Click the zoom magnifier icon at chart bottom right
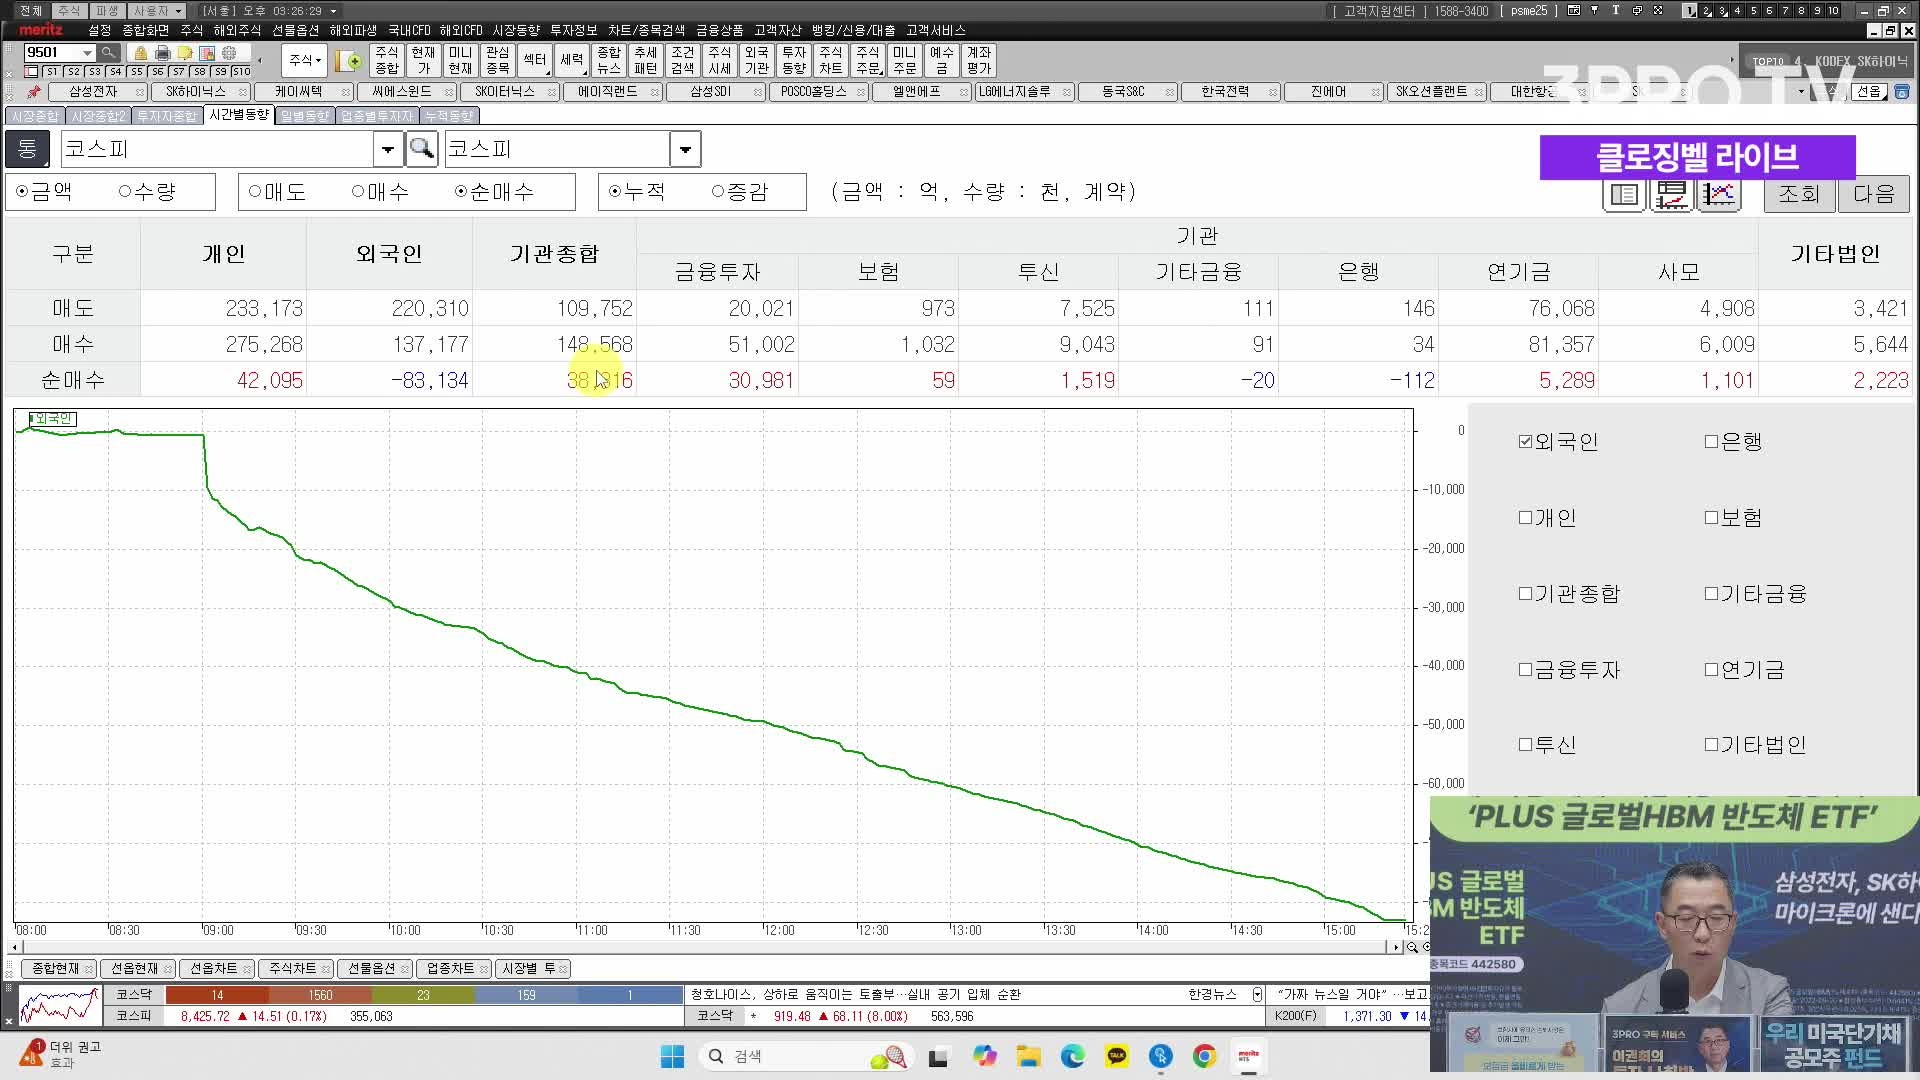Screen dimensions: 1920x1080 [x=1412, y=947]
